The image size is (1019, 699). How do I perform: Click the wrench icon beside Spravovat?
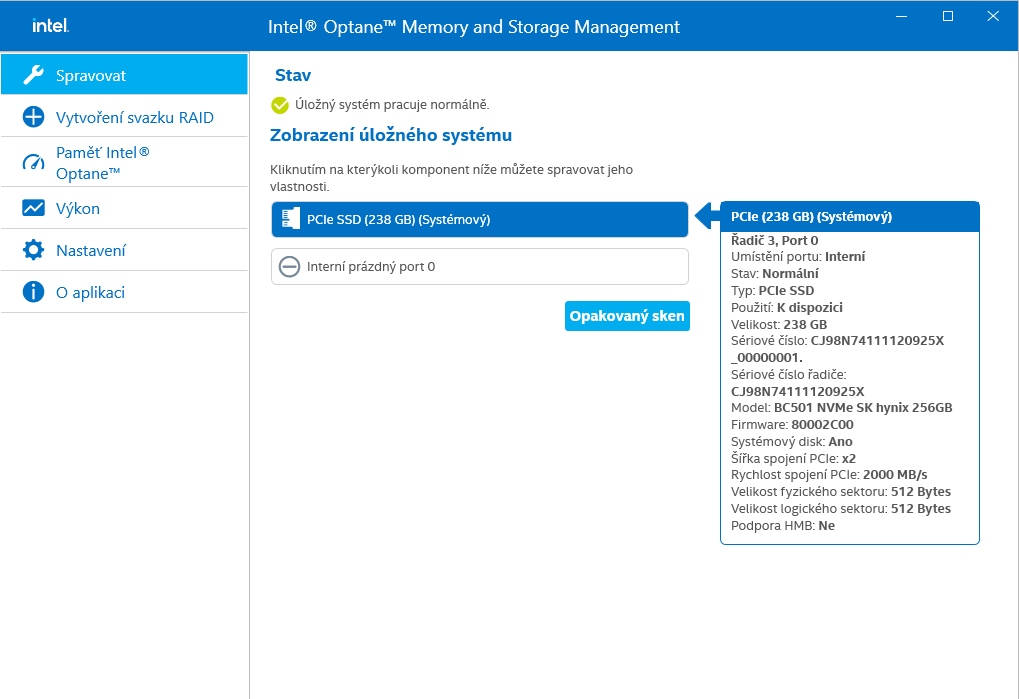coord(33,75)
